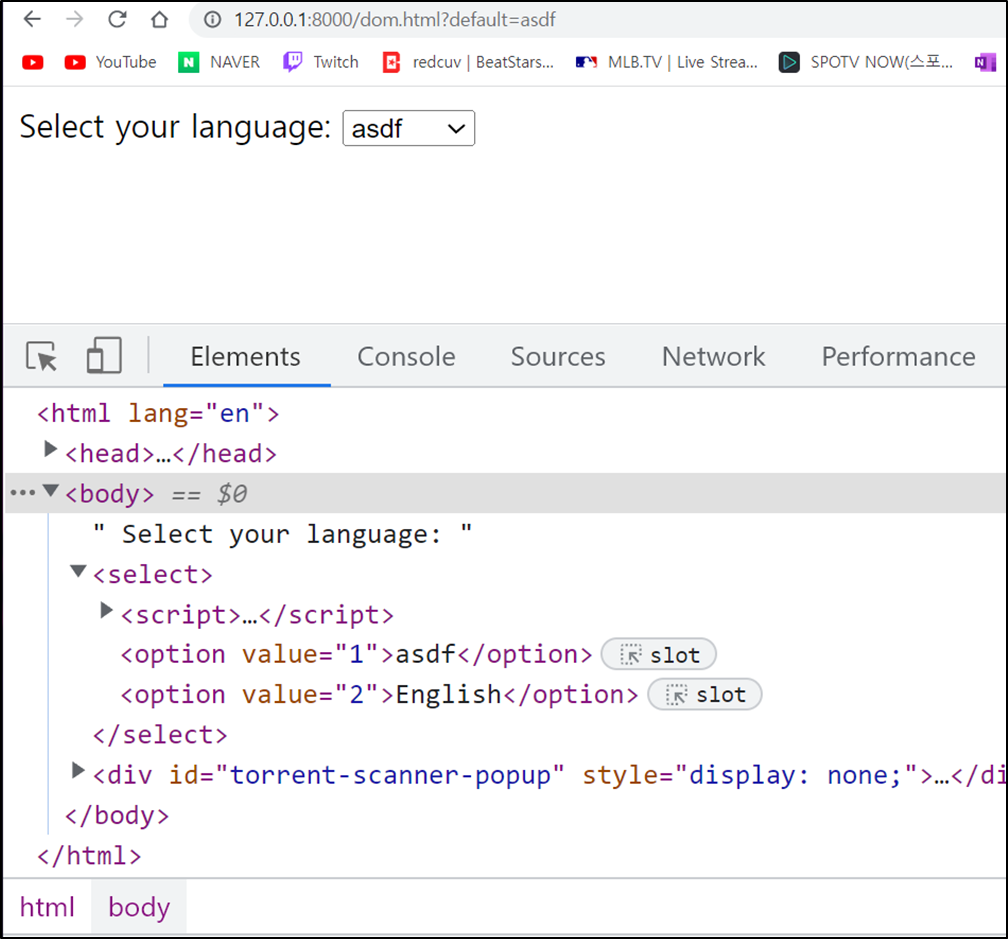
Task: Activate the inspect element picker icon
Action: [x=42, y=355]
